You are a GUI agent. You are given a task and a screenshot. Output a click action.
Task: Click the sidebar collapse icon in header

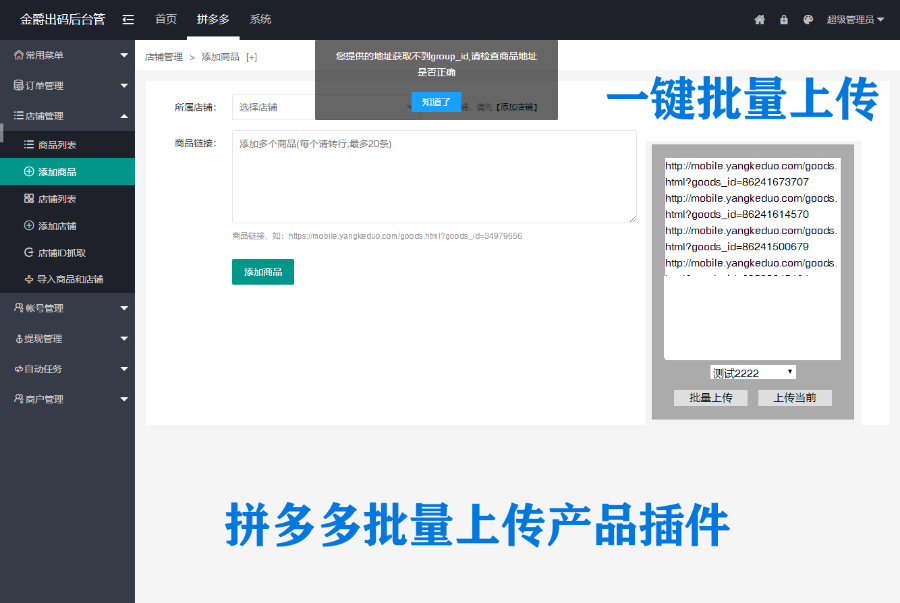(128, 19)
